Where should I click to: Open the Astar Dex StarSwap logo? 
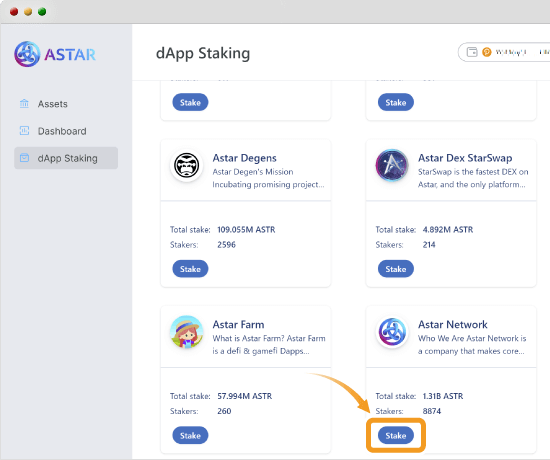(x=392, y=165)
